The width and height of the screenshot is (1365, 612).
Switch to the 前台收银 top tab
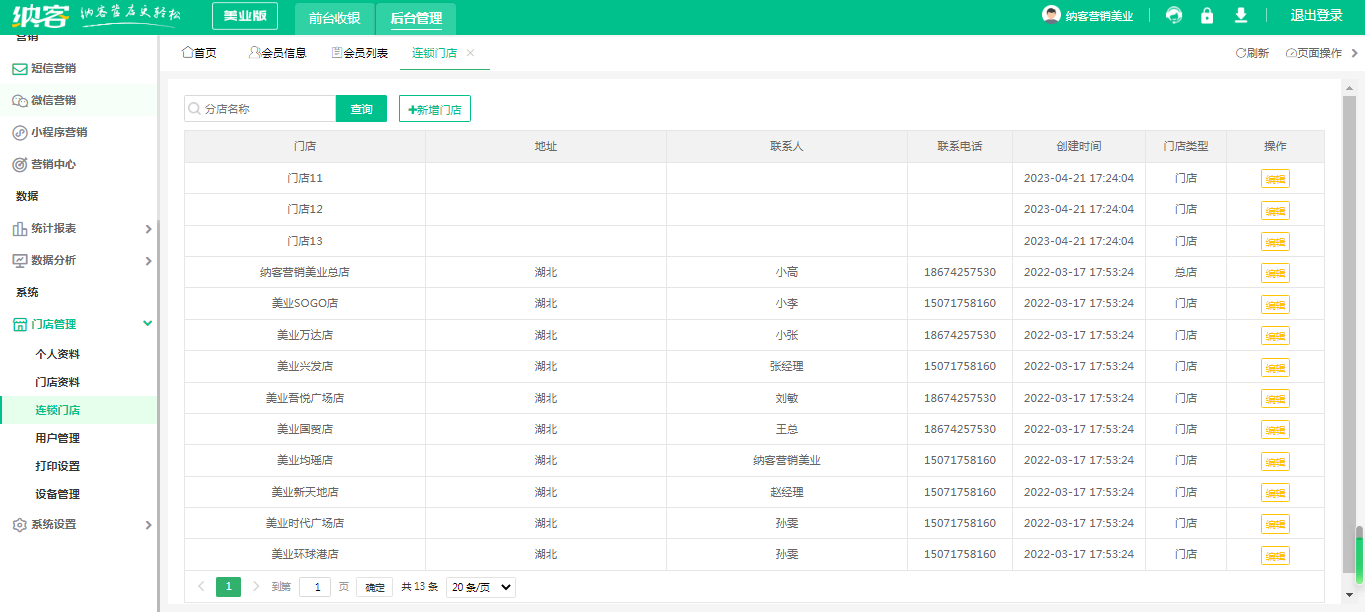coord(334,17)
